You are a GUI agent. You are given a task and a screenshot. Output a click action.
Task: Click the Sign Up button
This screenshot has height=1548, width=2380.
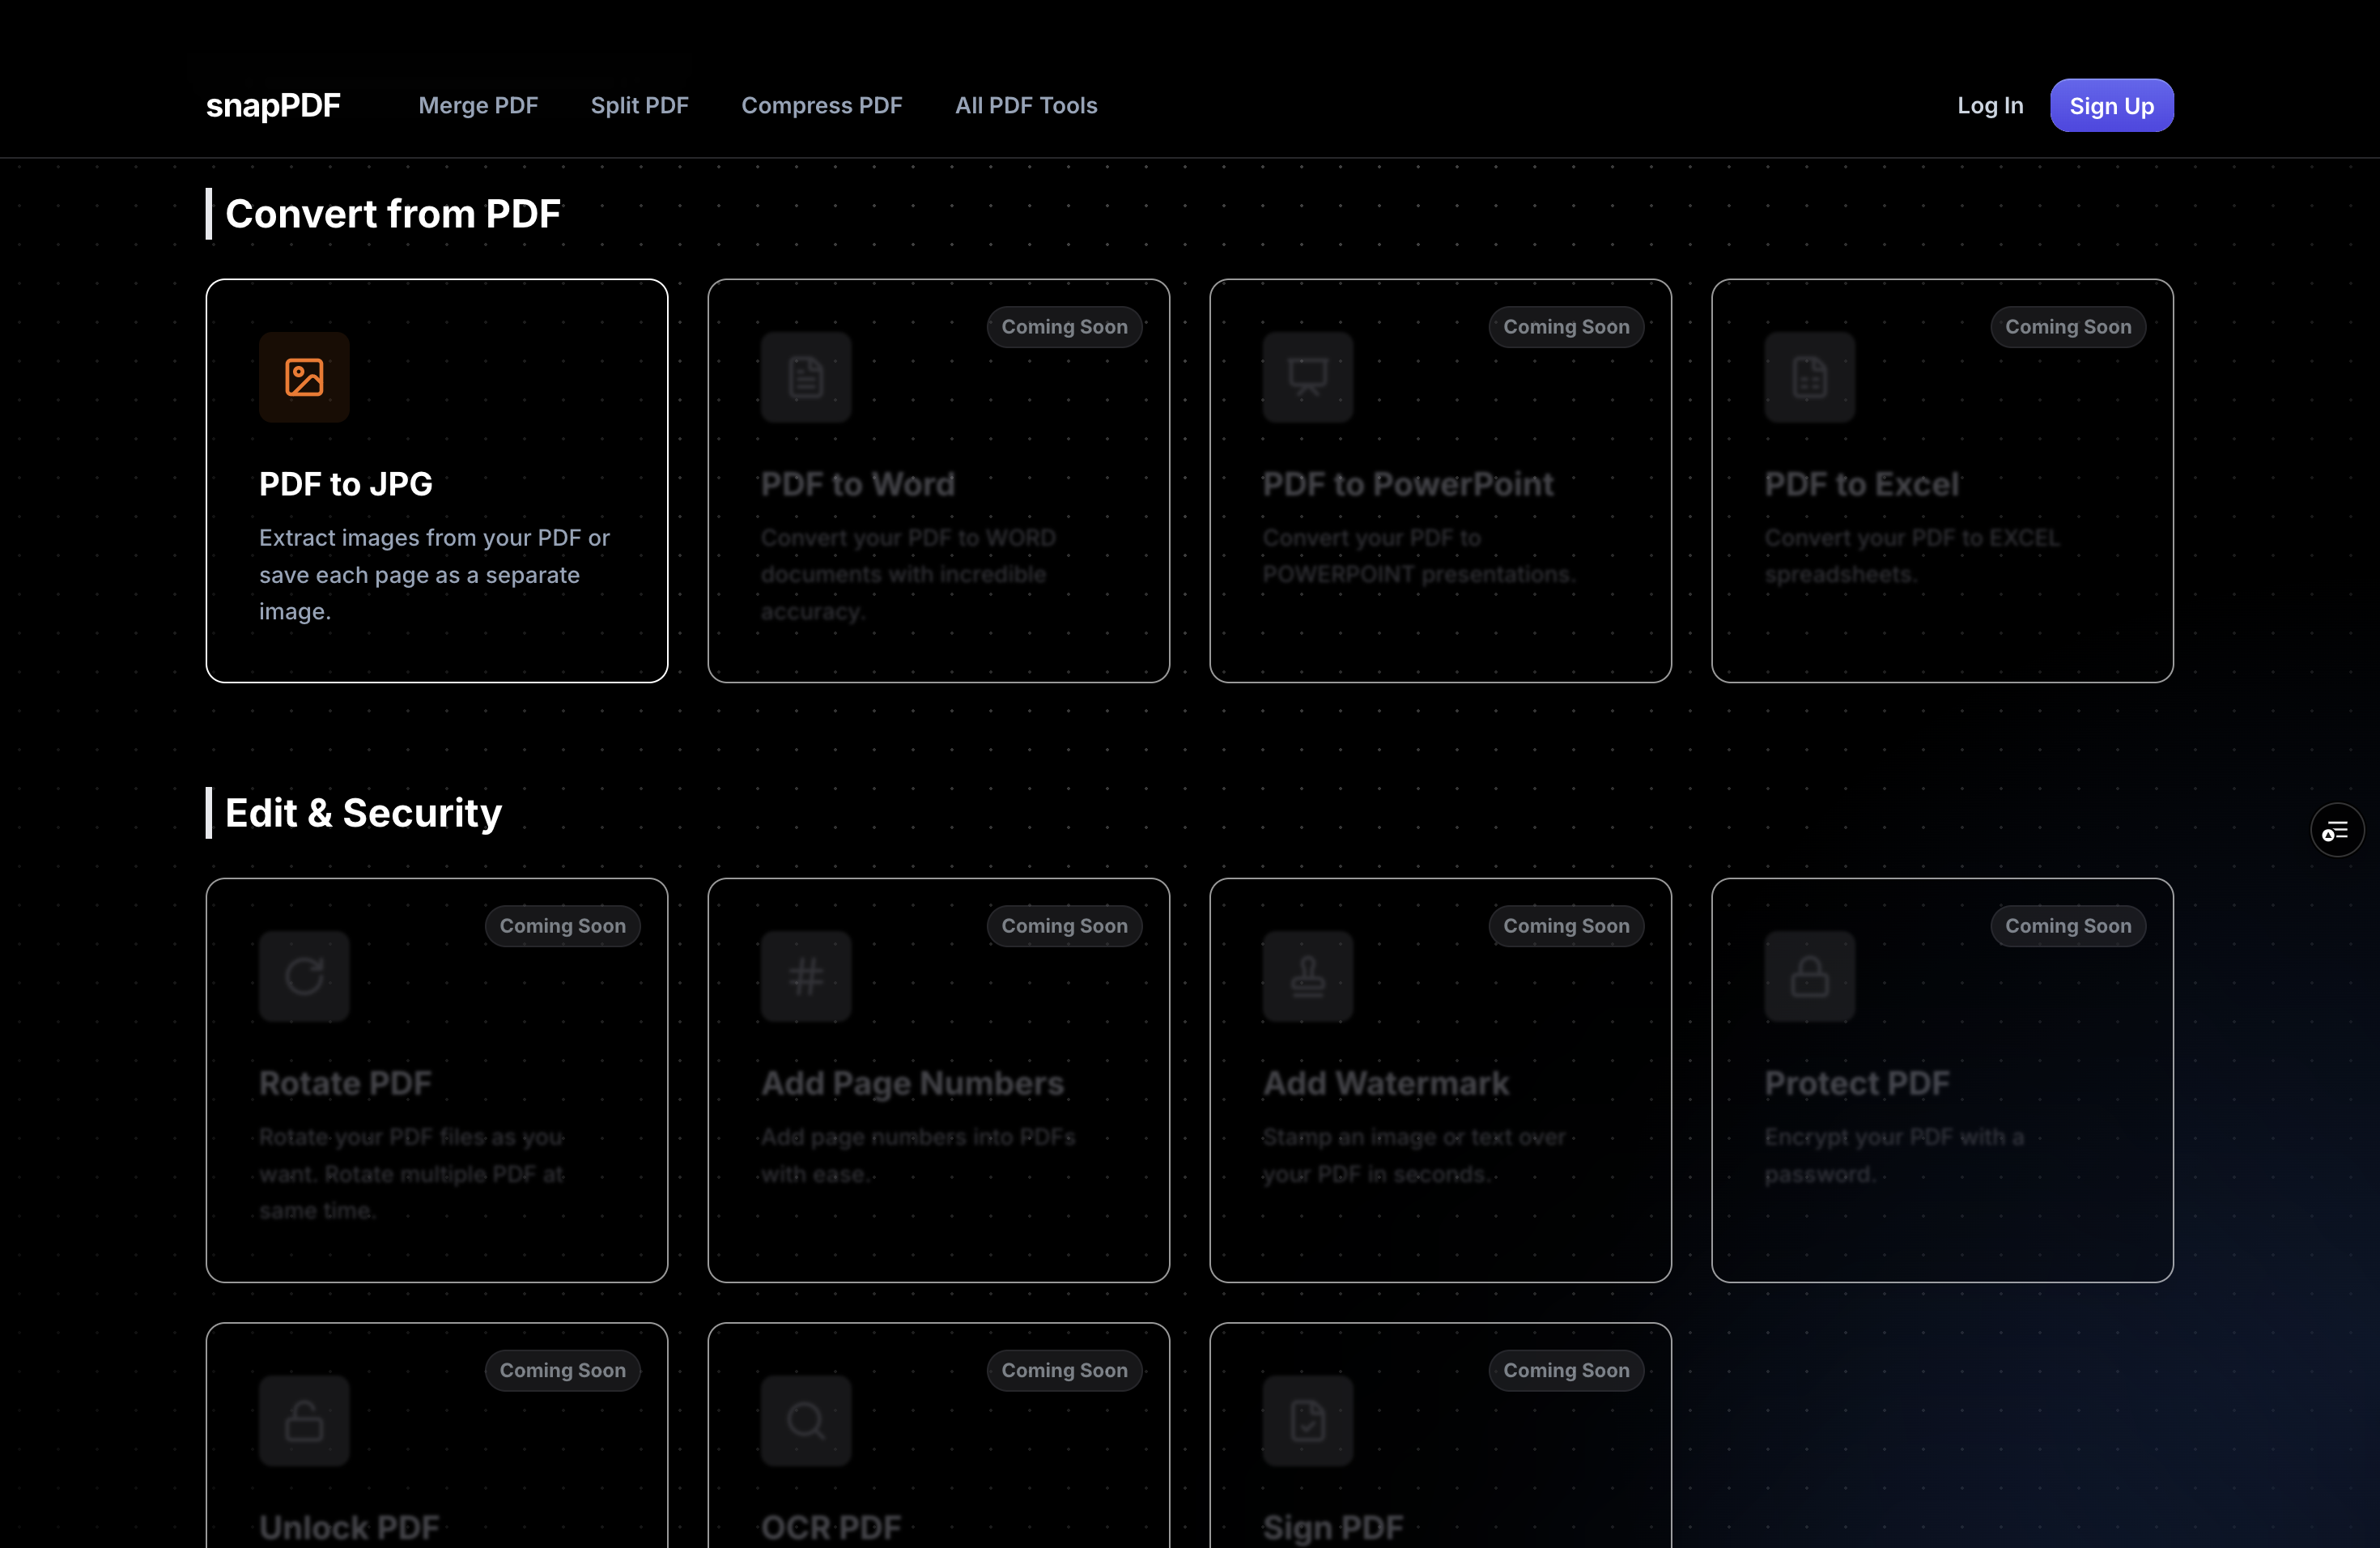[x=2111, y=105]
